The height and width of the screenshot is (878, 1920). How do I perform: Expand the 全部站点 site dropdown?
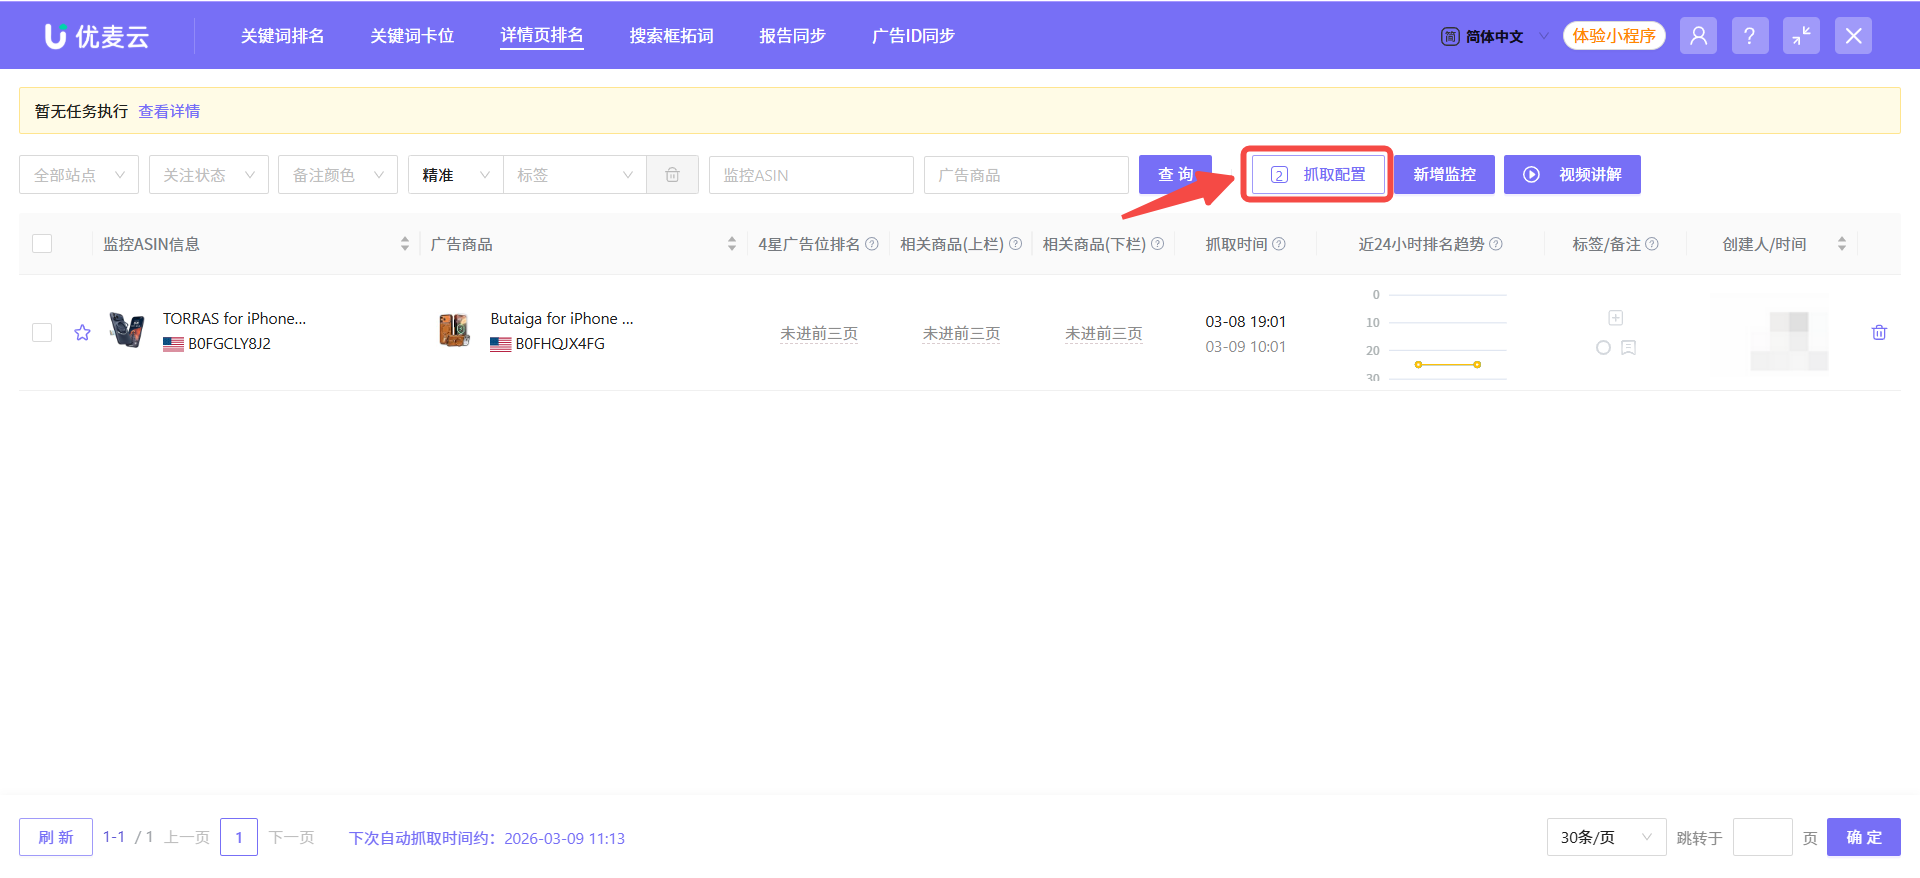click(79, 175)
